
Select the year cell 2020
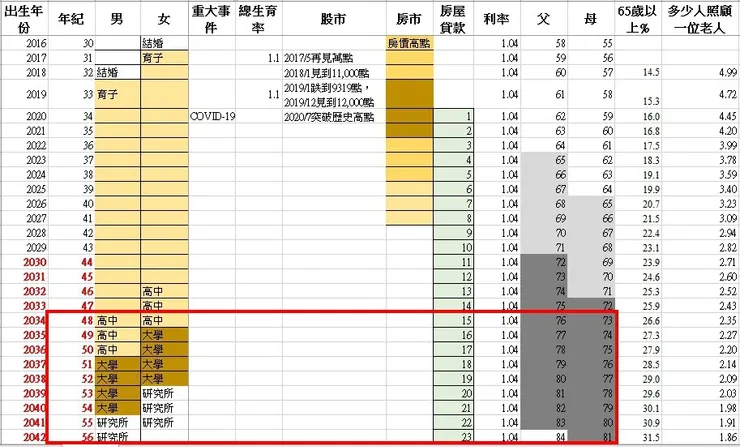pyautogui.click(x=24, y=116)
